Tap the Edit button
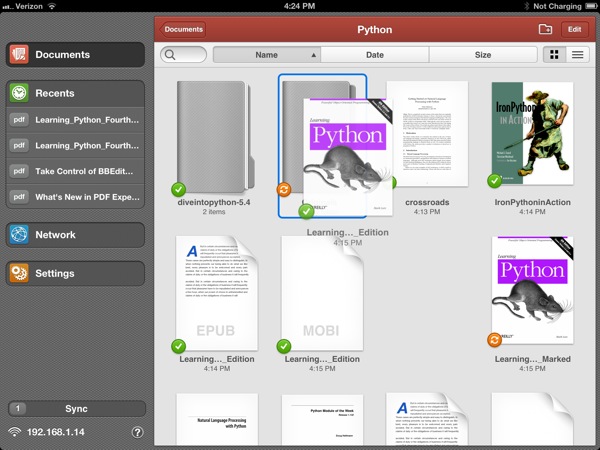The image size is (600, 450). coord(574,29)
